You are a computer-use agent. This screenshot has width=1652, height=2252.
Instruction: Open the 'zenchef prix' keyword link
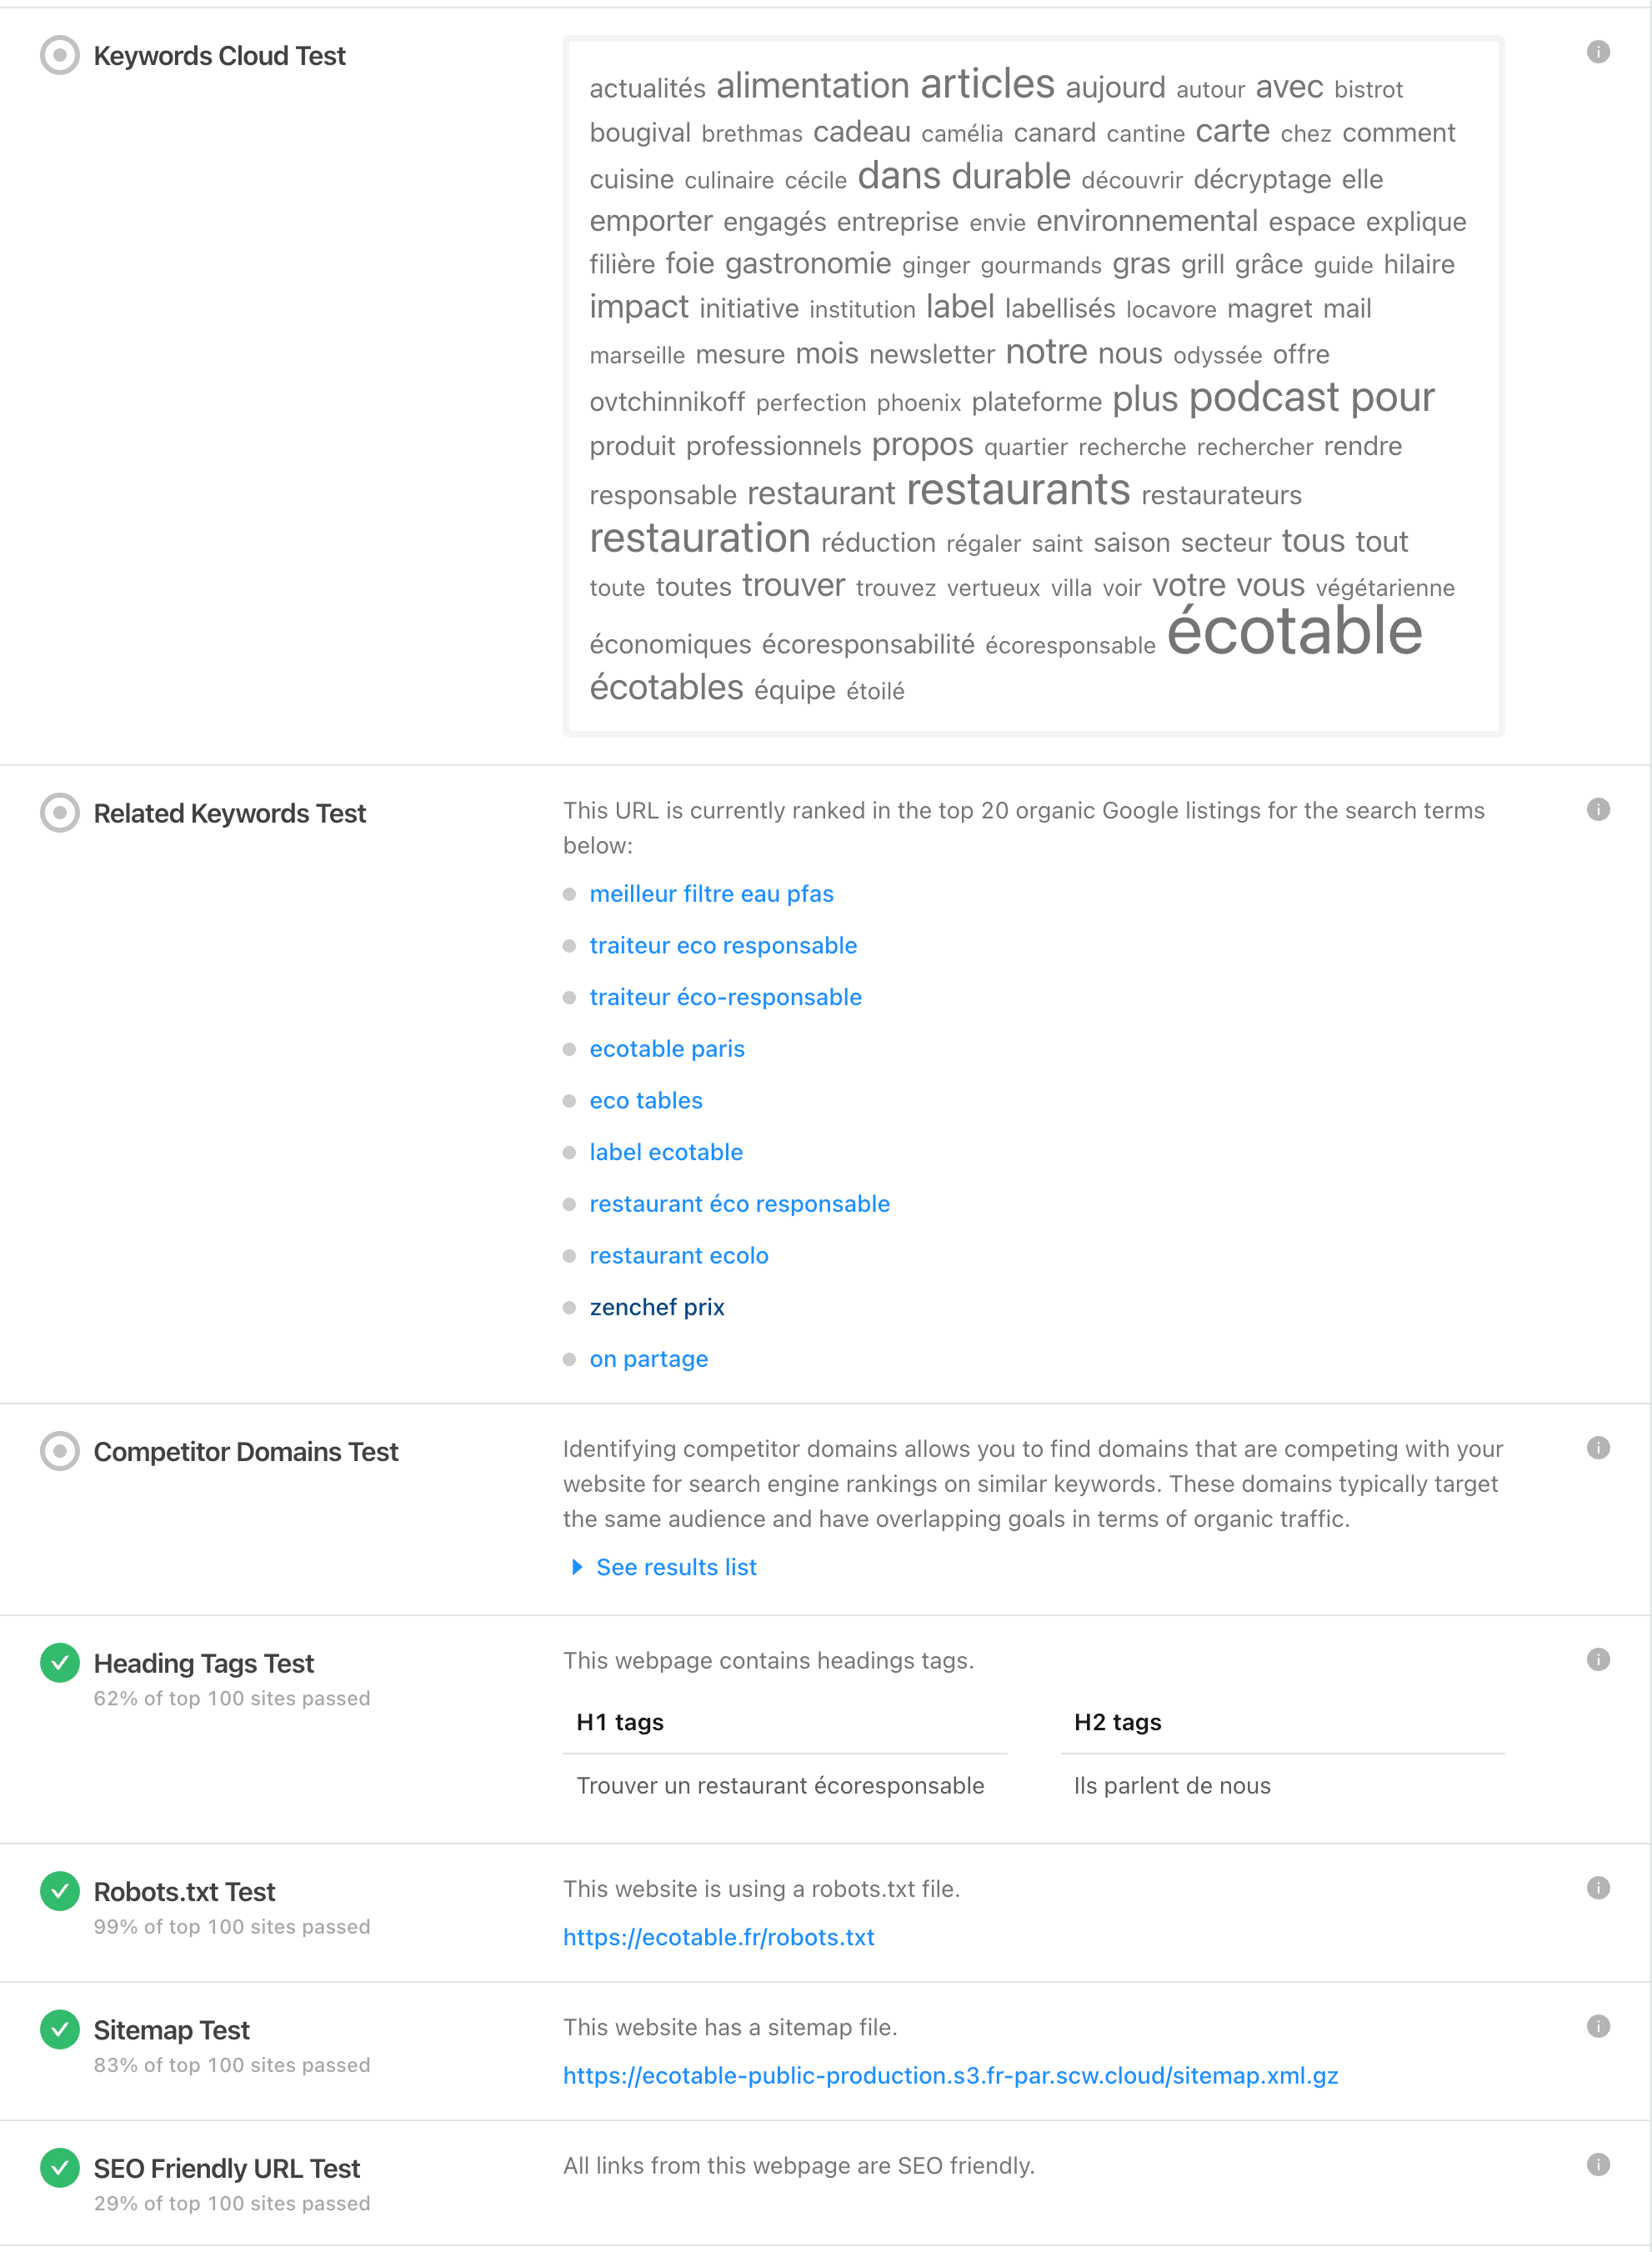[x=657, y=1307]
